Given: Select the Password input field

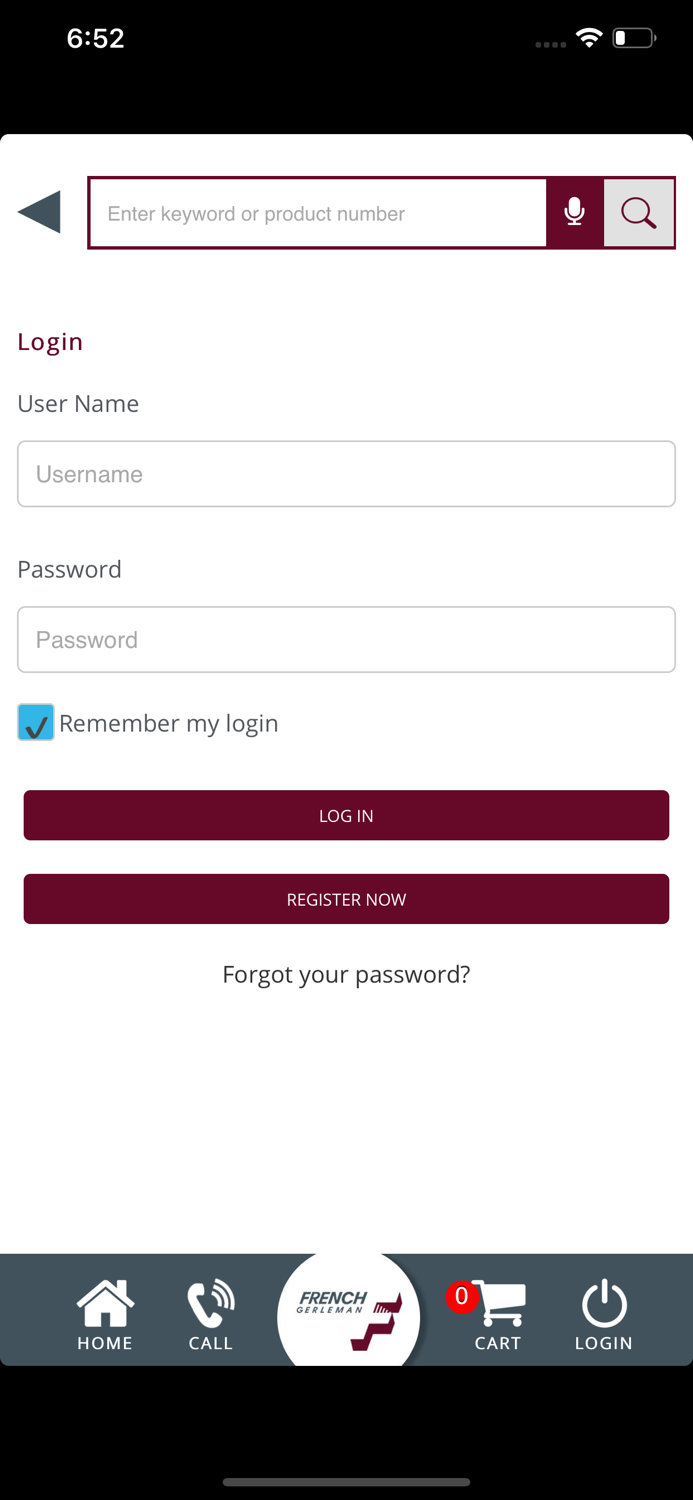Looking at the screenshot, I should [346, 640].
